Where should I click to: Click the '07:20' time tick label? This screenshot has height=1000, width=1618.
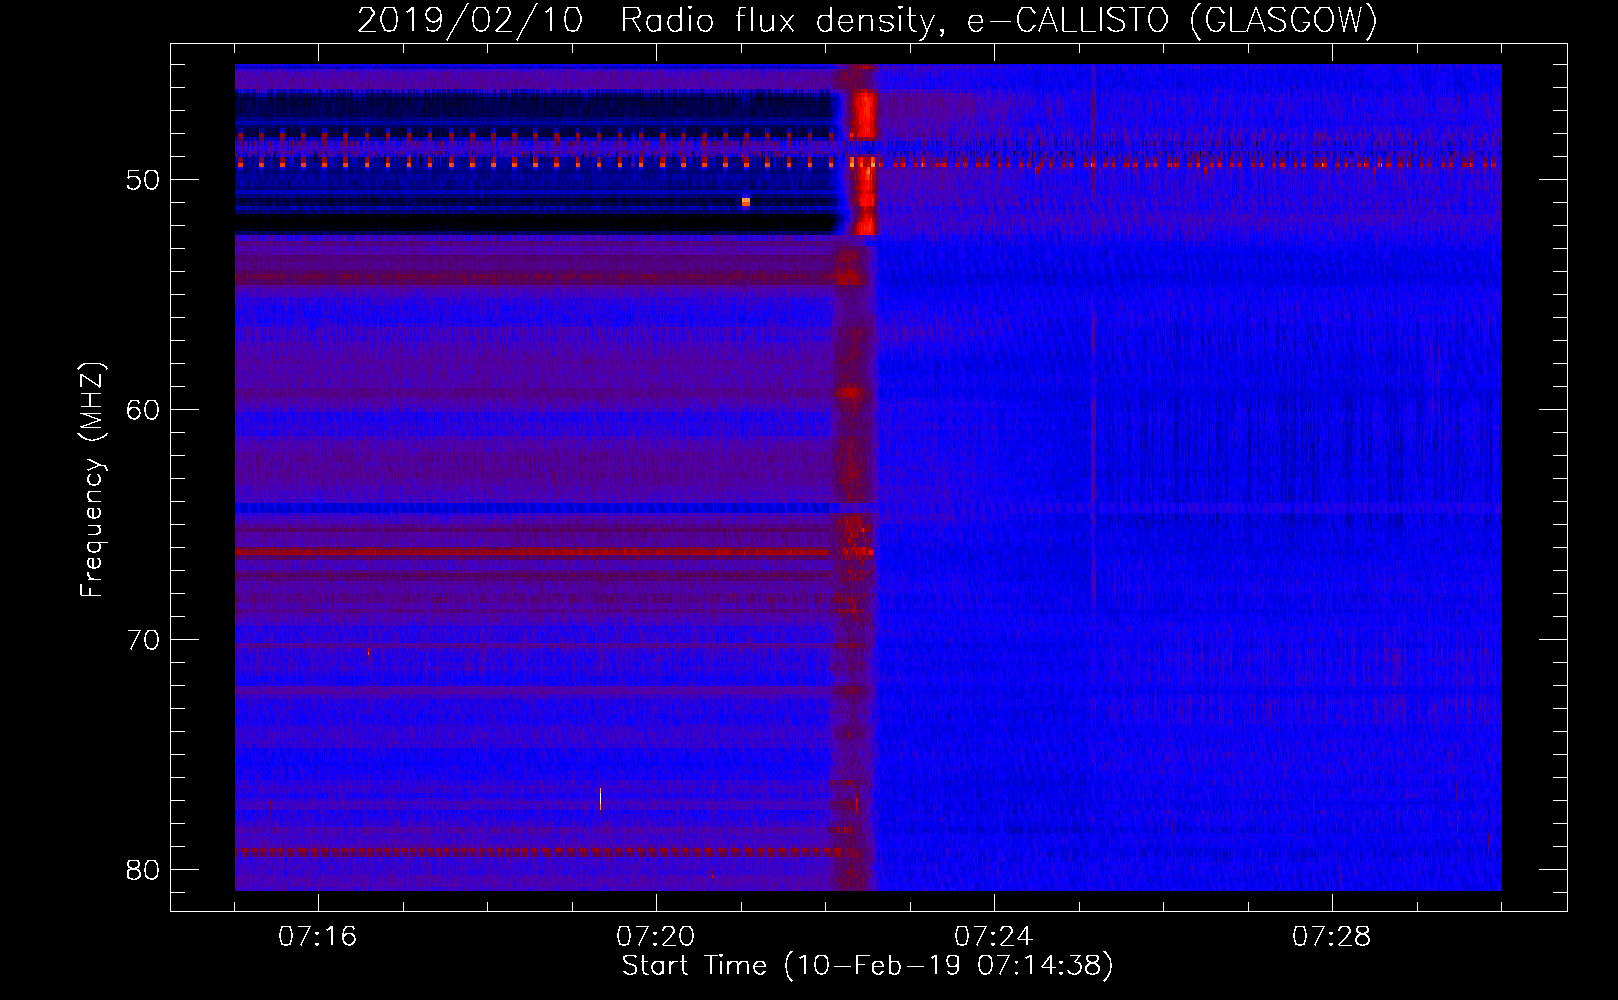656,937
